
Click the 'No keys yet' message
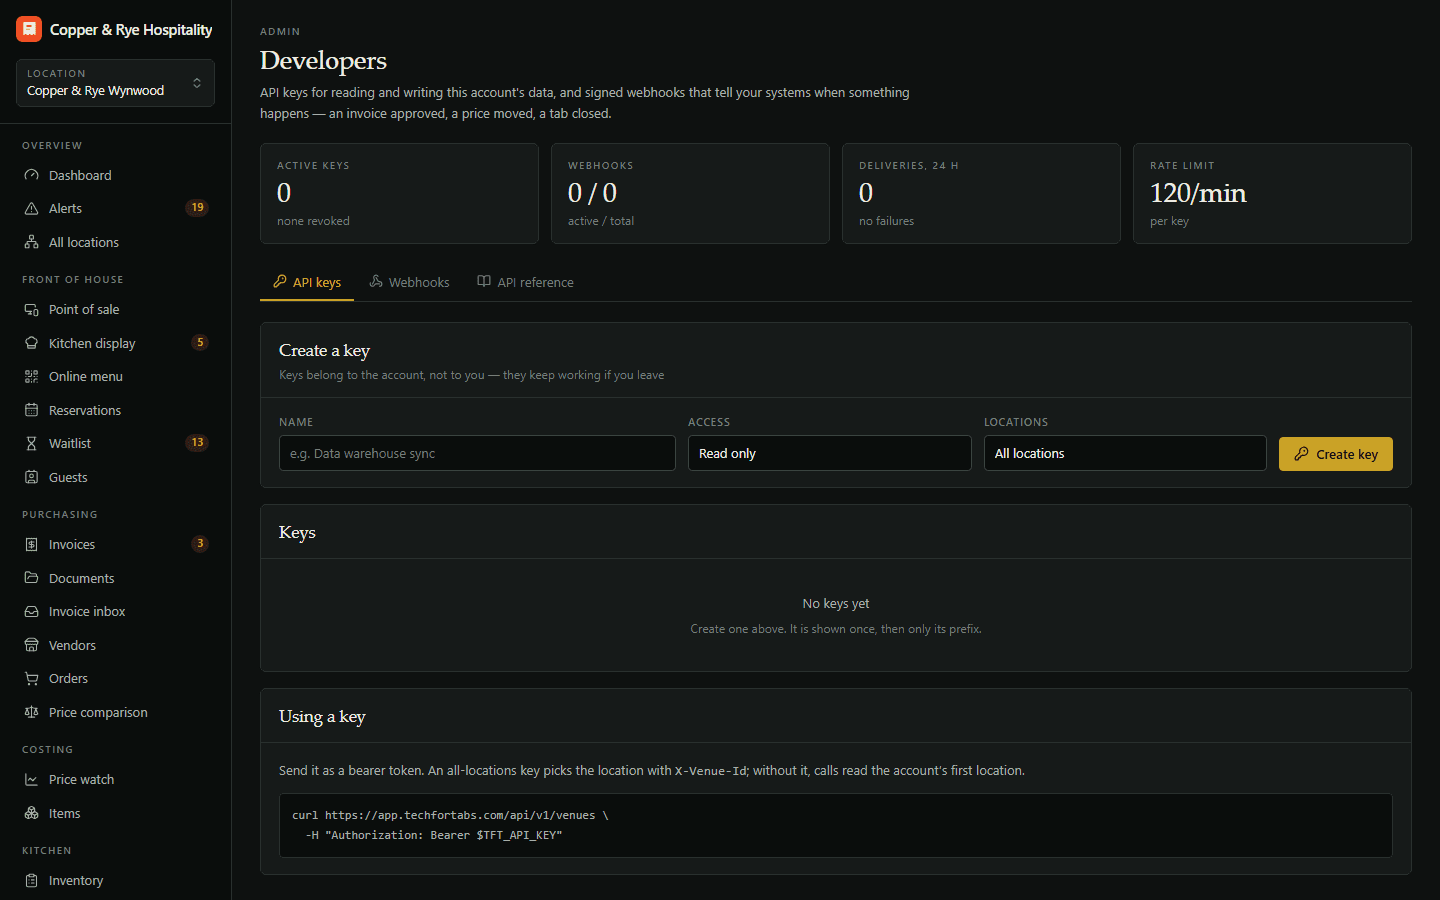click(836, 604)
